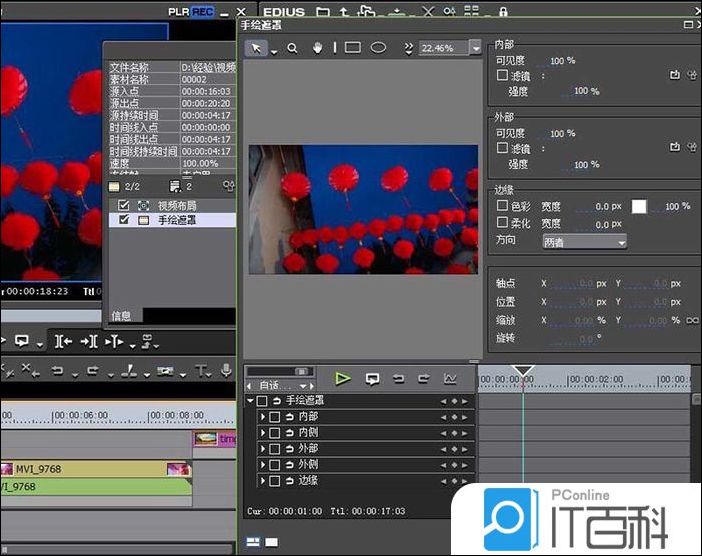Open the 22.46% zoom level dropdown

[x=476, y=48]
